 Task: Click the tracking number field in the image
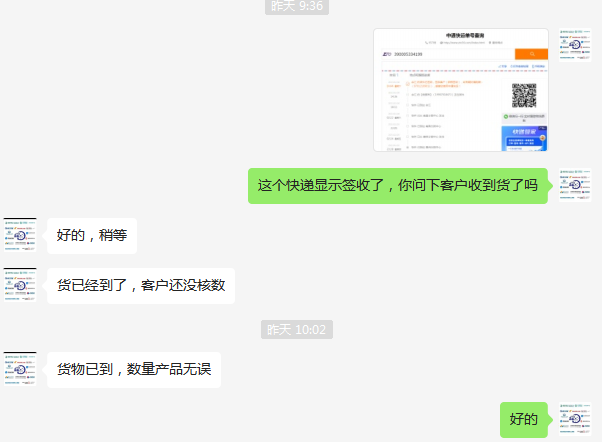pyautogui.click(x=448, y=54)
